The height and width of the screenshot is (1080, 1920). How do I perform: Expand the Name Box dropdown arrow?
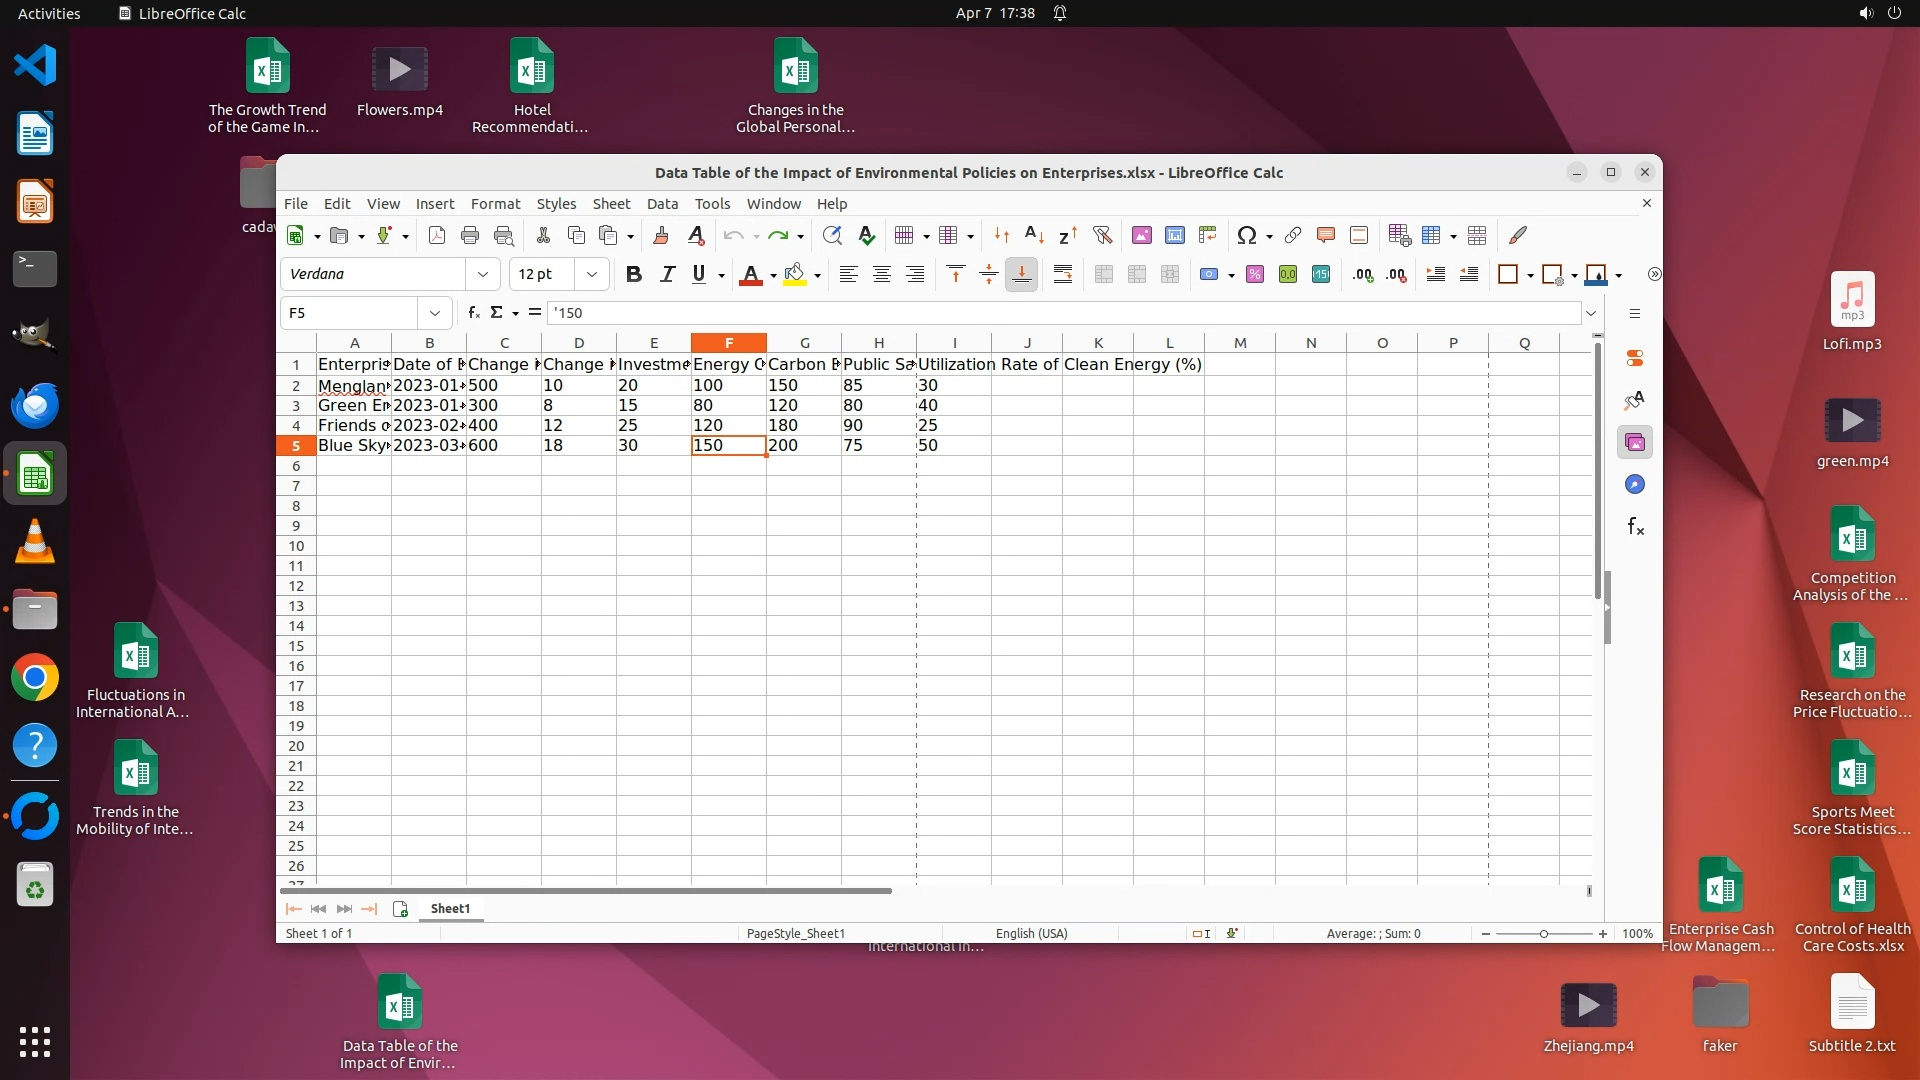435,313
